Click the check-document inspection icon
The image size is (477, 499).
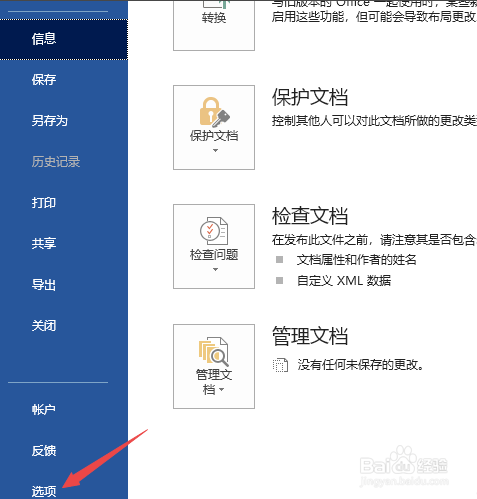pyautogui.click(x=214, y=231)
